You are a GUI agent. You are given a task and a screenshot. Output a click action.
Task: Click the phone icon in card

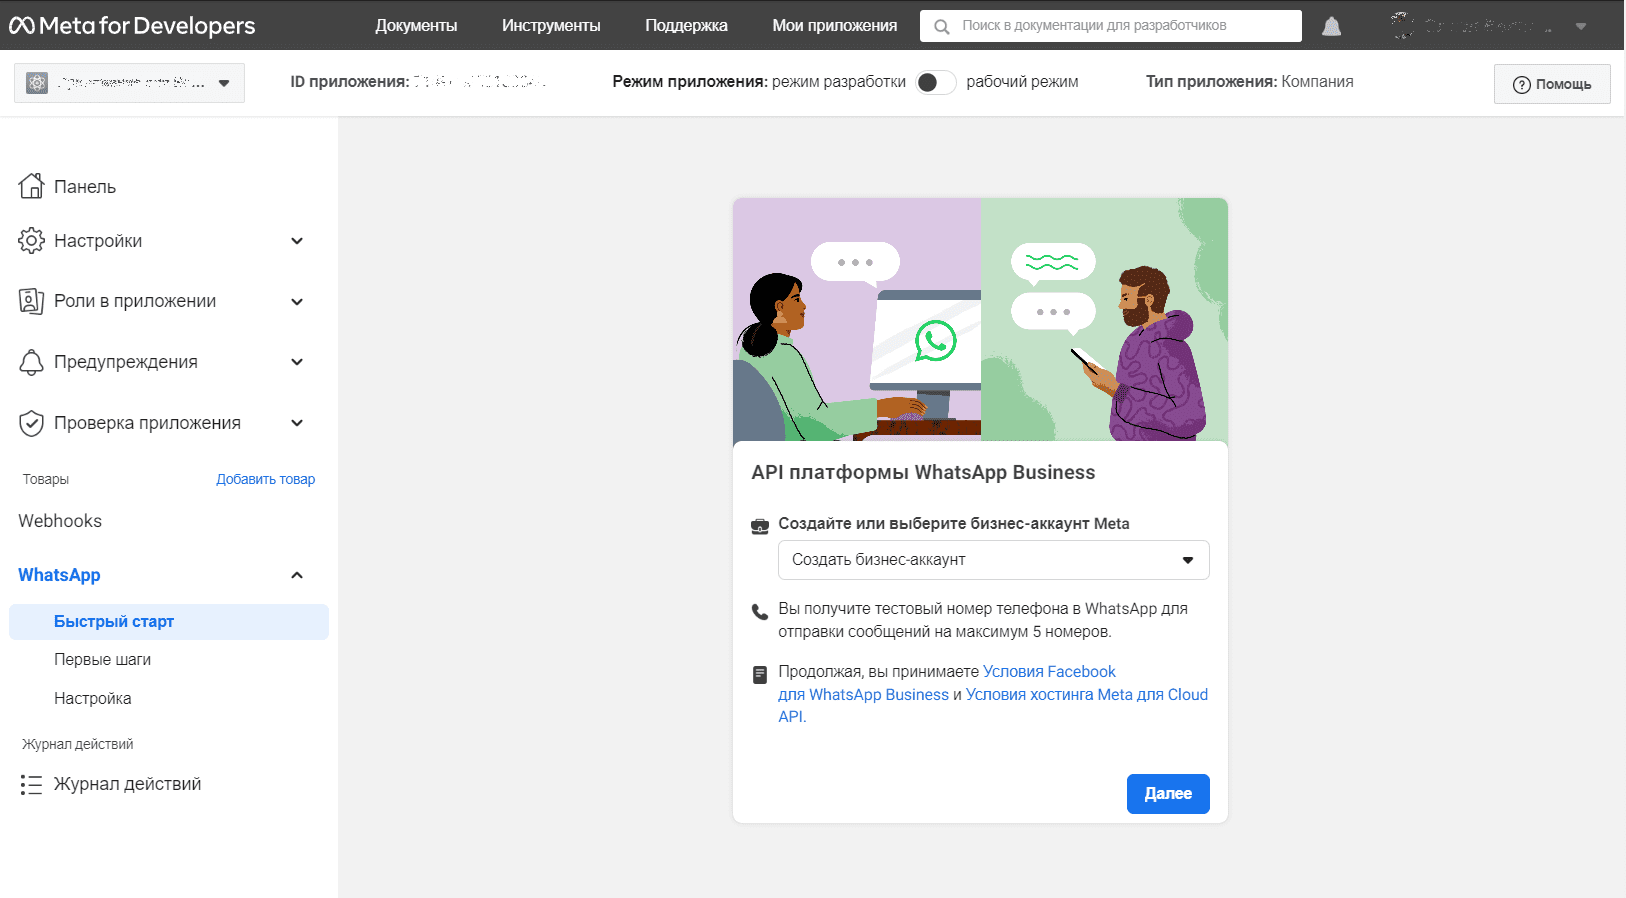coord(760,611)
